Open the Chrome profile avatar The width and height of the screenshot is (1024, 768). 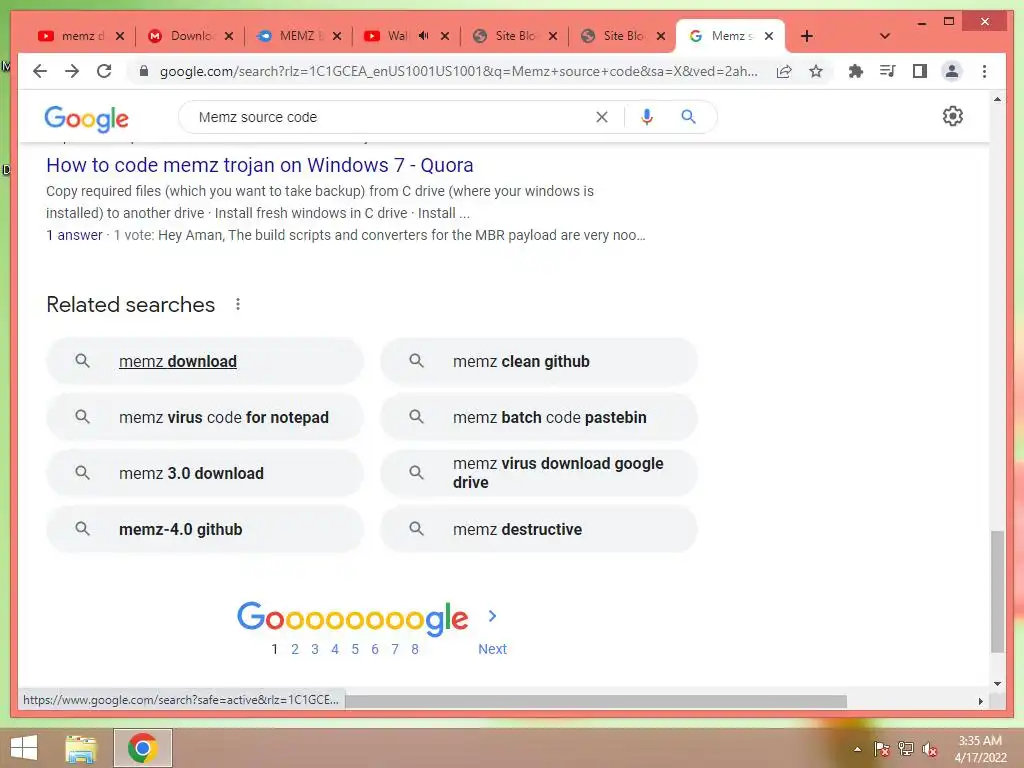click(x=952, y=71)
